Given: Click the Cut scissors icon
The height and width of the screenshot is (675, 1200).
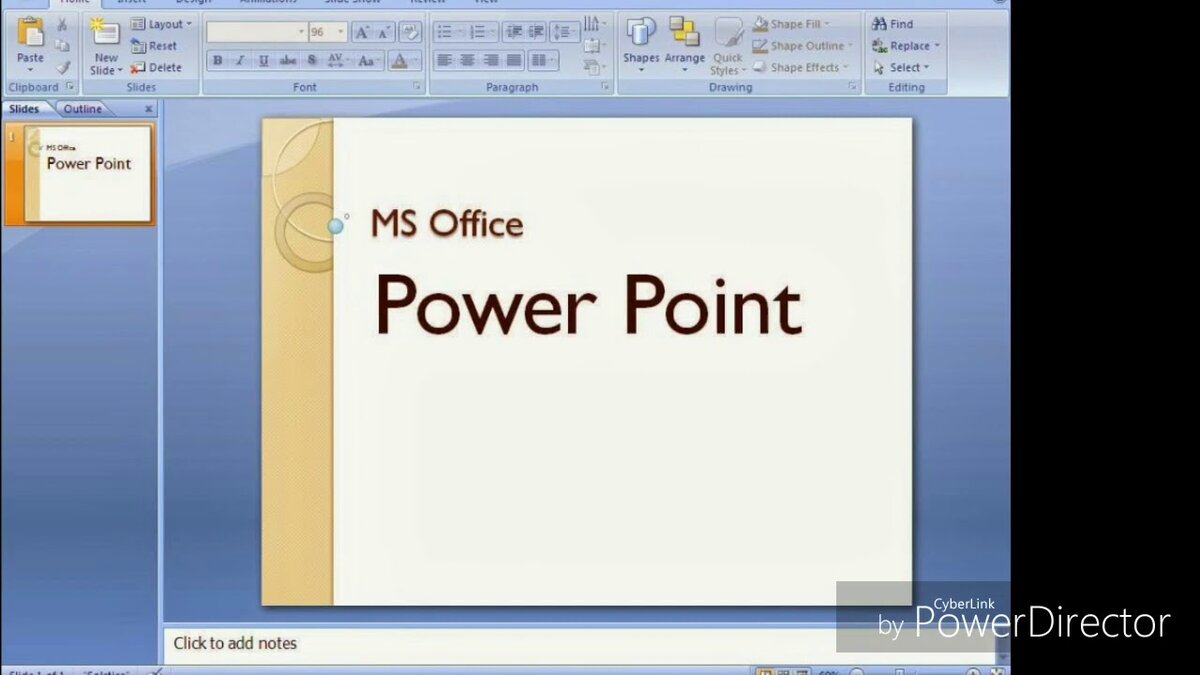Looking at the screenshot, I should tap(62, 25).
